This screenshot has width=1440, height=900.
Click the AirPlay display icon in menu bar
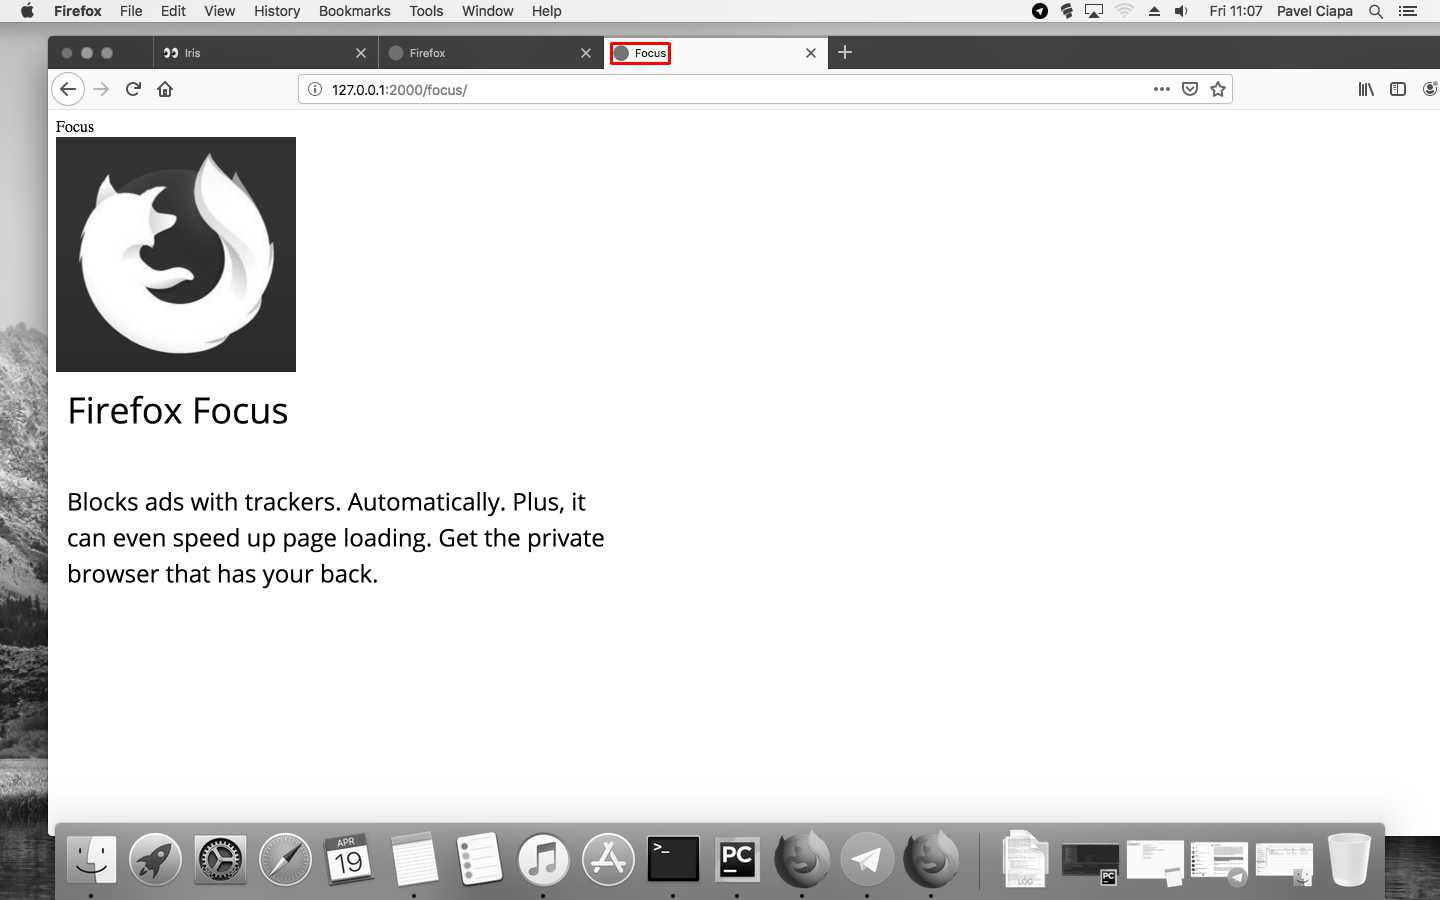click(1094, 11)
